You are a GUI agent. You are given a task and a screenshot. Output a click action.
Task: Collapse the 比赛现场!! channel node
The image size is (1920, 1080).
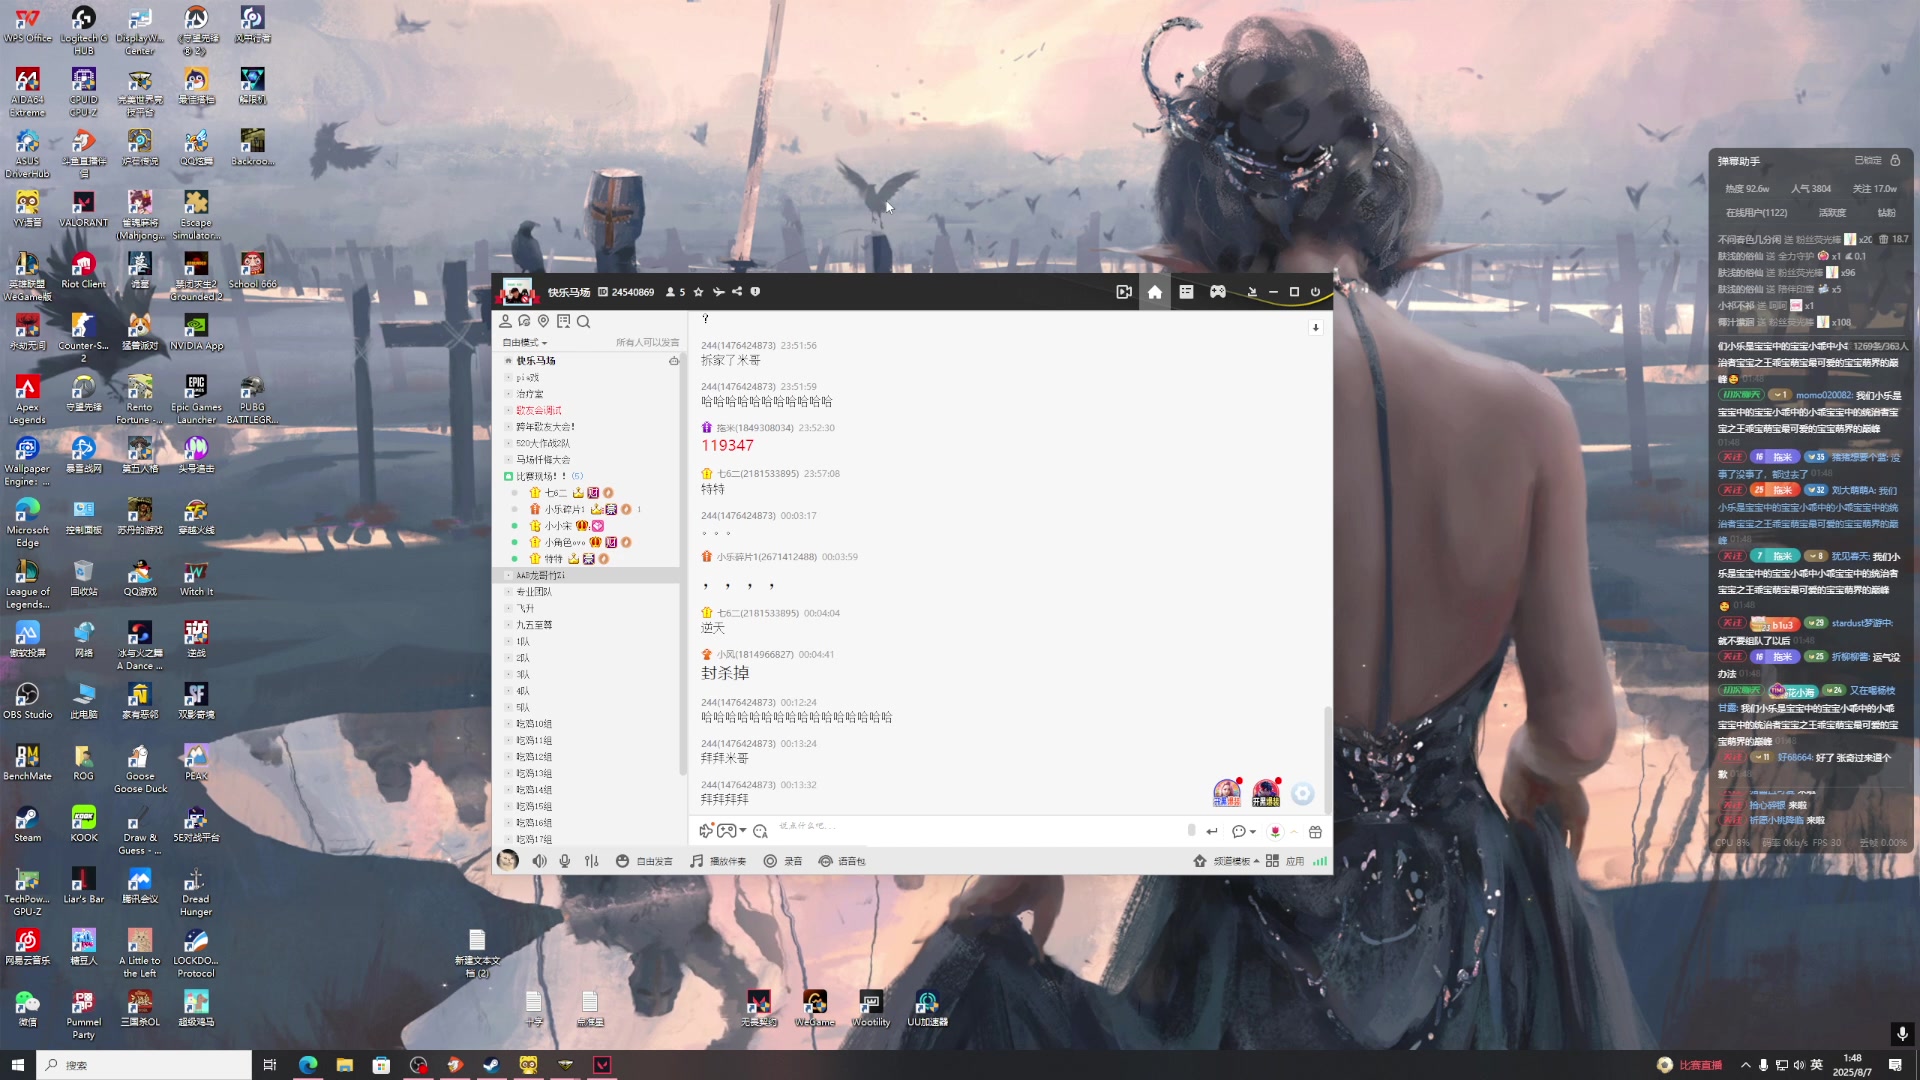(508, 476)
